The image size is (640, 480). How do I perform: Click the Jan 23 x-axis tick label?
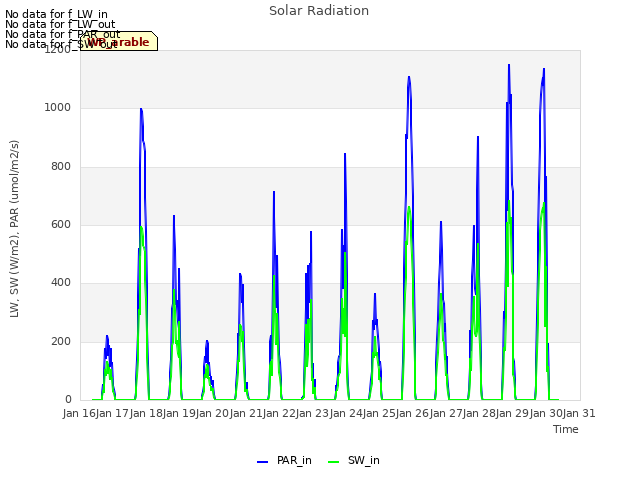point(313,413)
